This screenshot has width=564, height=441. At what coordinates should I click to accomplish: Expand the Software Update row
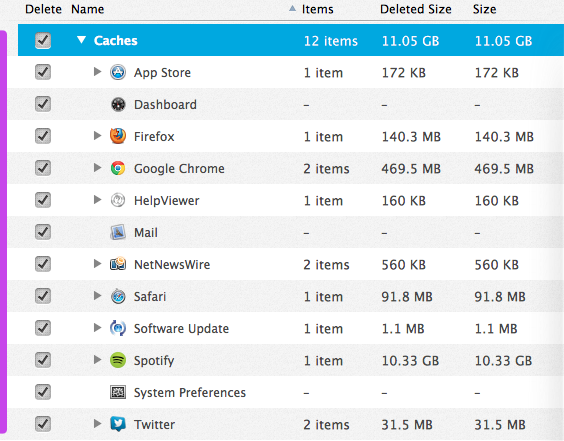click(97, 327)
